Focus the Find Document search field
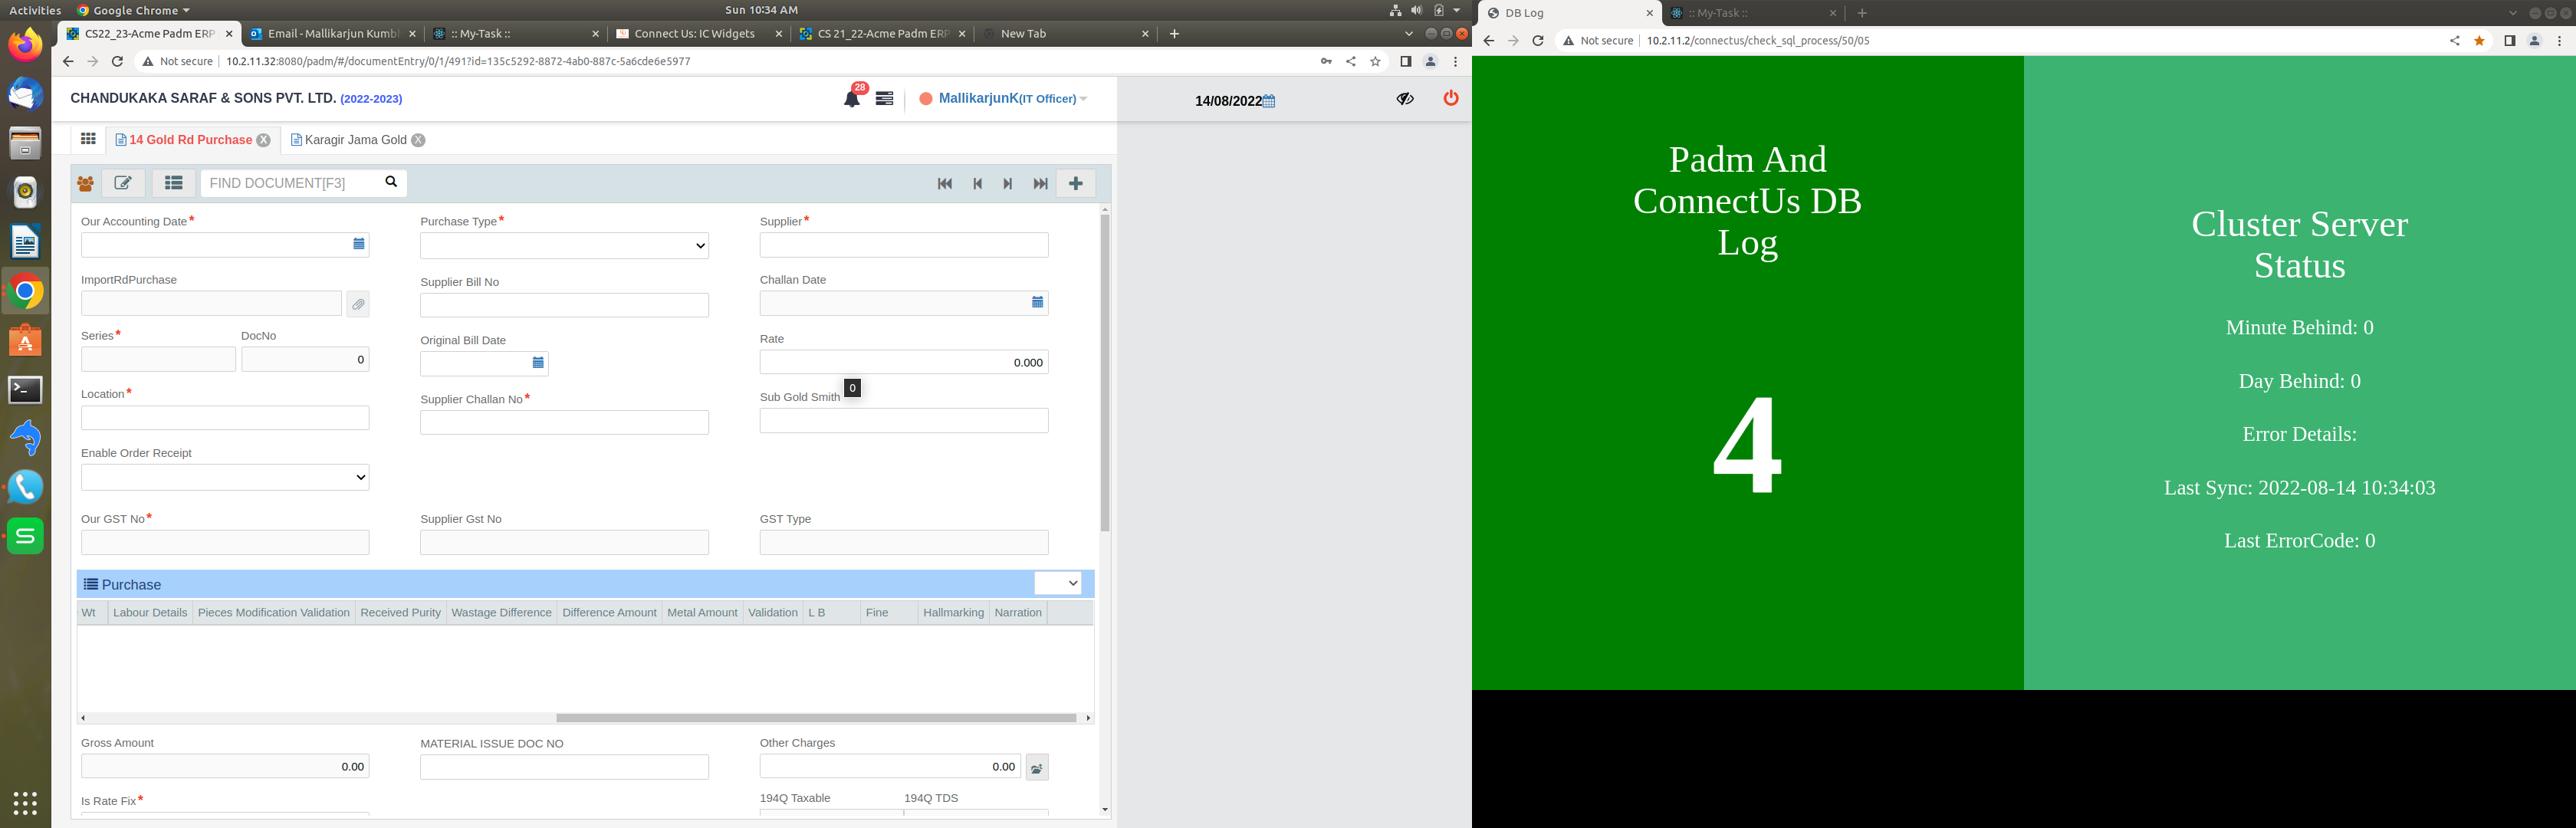Viewport: 2576px width, 828px height. pyautogui.click(x=291, y=183)
